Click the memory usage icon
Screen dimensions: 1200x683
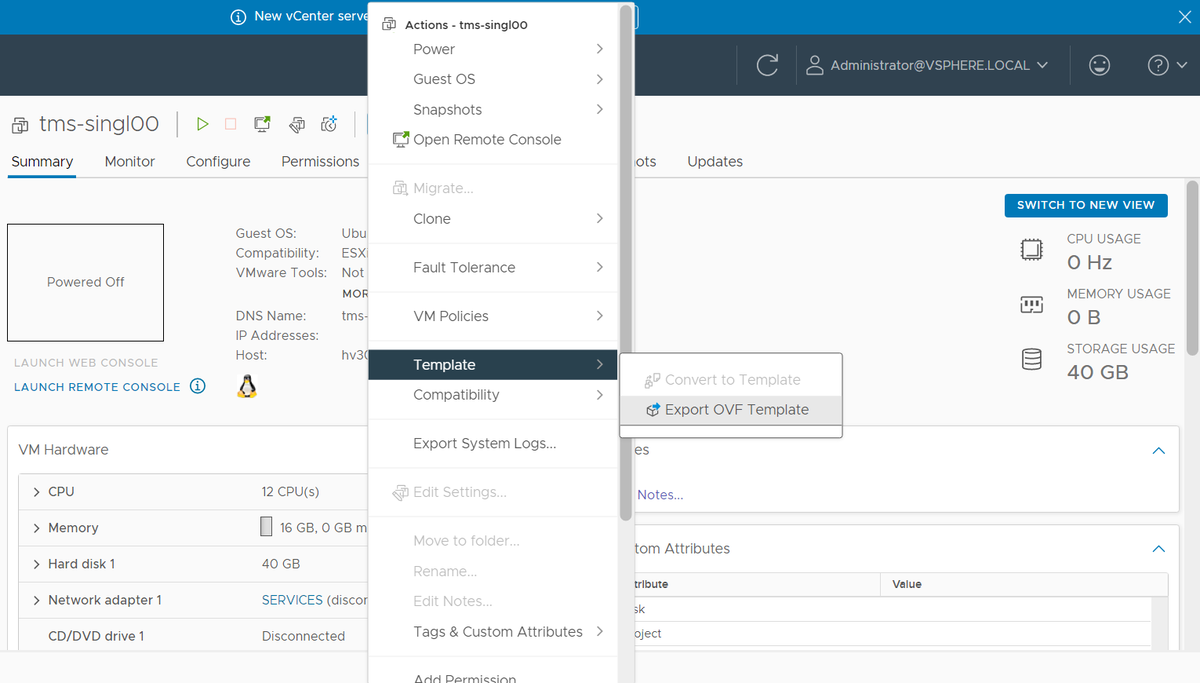point(1032,305)
